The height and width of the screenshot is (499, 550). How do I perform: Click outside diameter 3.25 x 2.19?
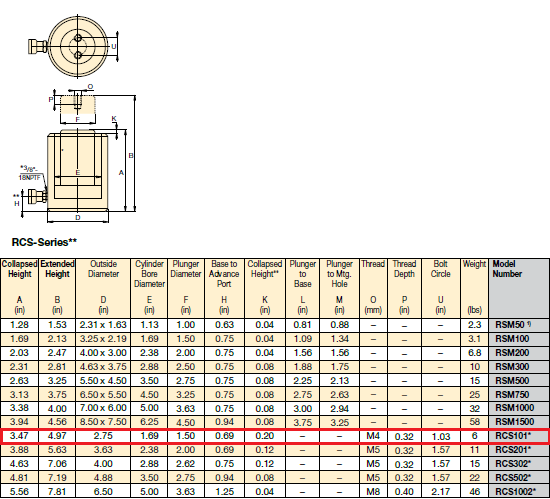[103, 339]
